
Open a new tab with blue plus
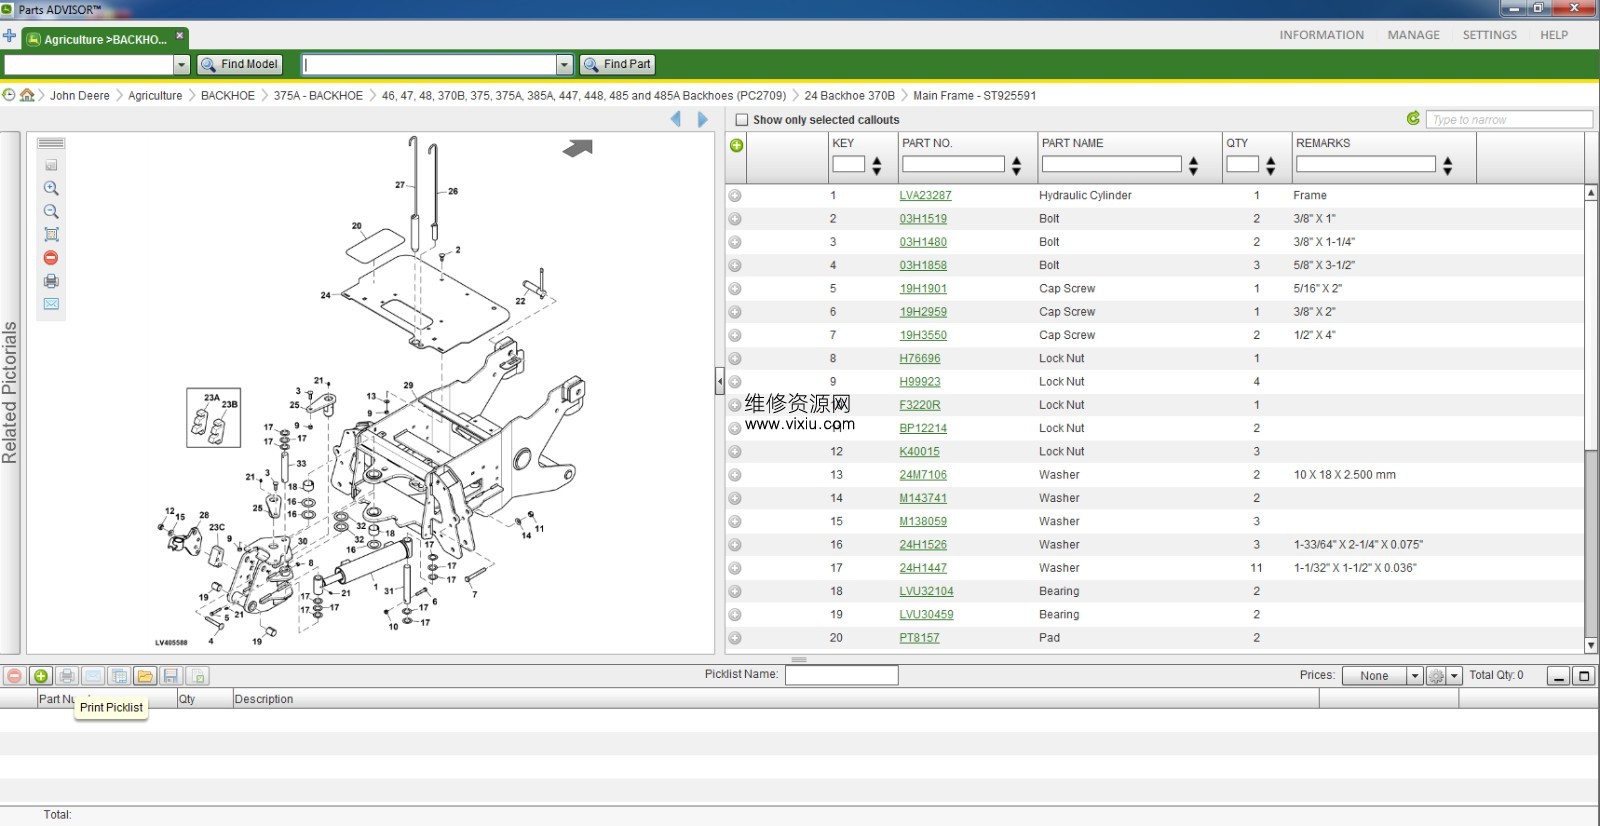coord(9,36)
